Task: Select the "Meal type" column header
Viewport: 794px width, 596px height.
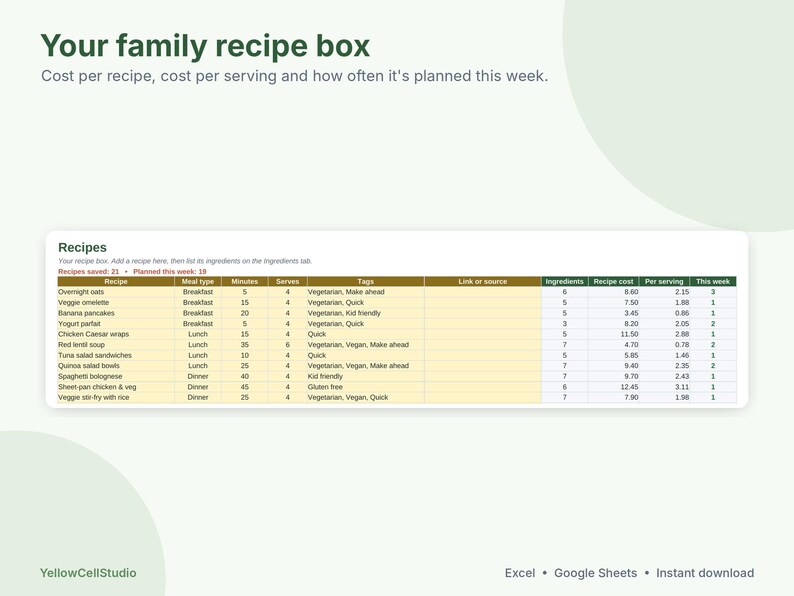Action: (x=198, y=282)
